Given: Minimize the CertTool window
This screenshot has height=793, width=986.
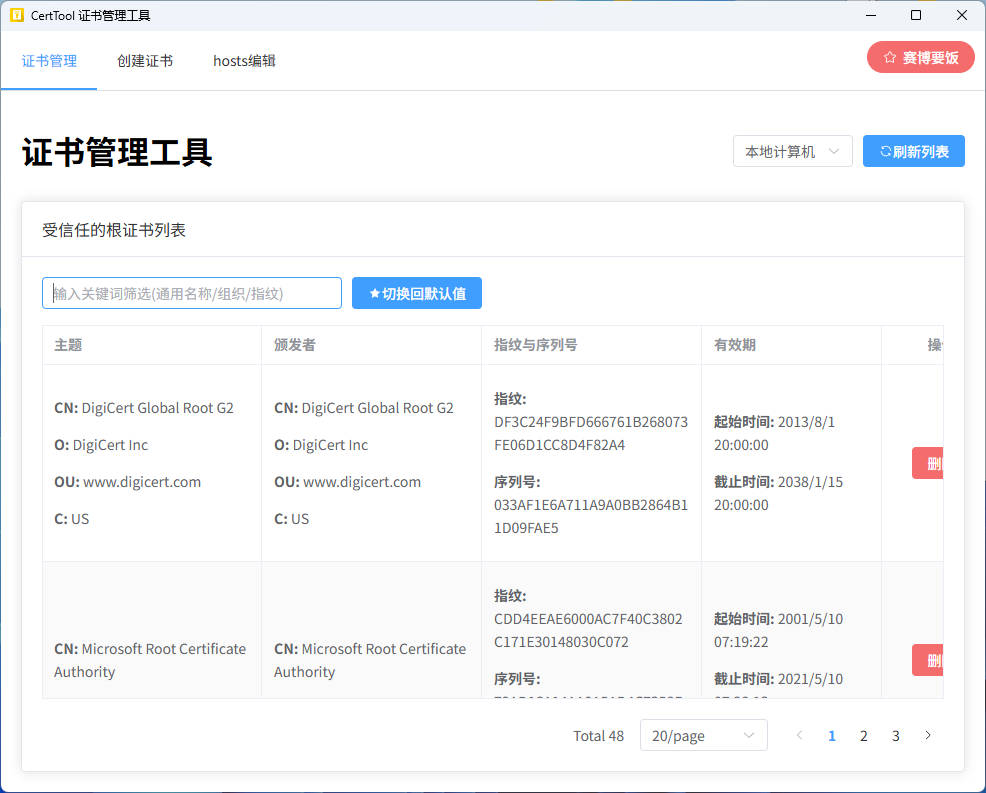Looking at the screenshot, I should [x=871, y=15].
